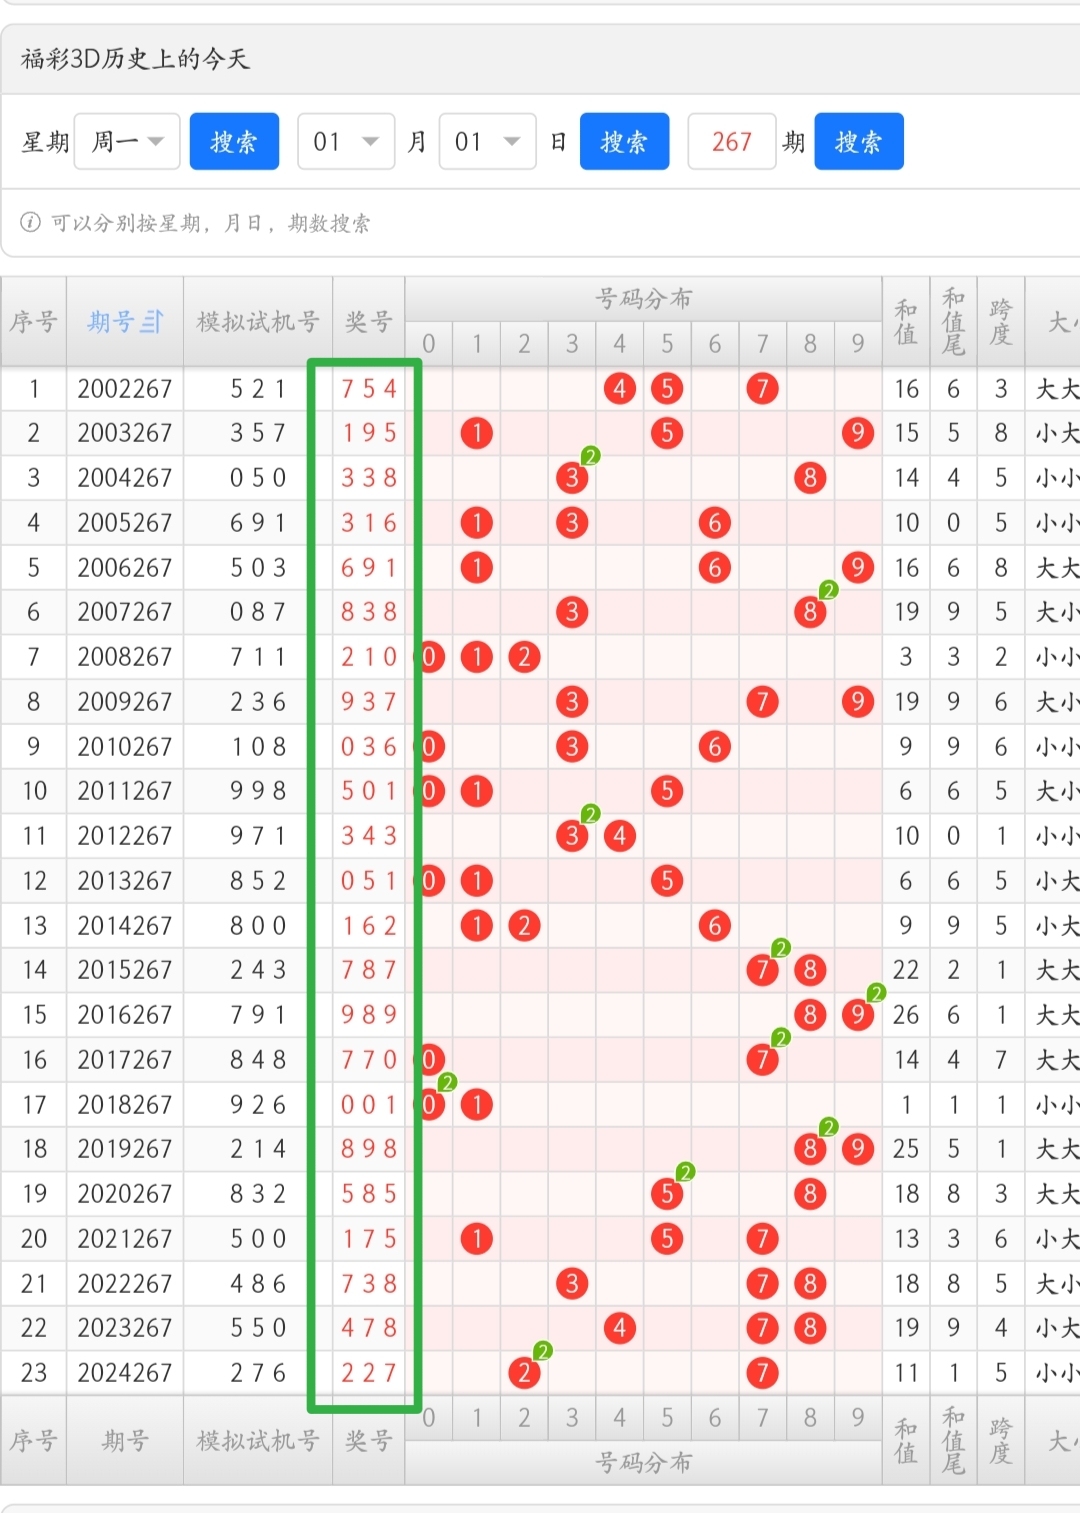The width and height of the screenshot is (1080, 1513).
Task: Click red ball 6 in row 2010267
Action: point(715,746)
